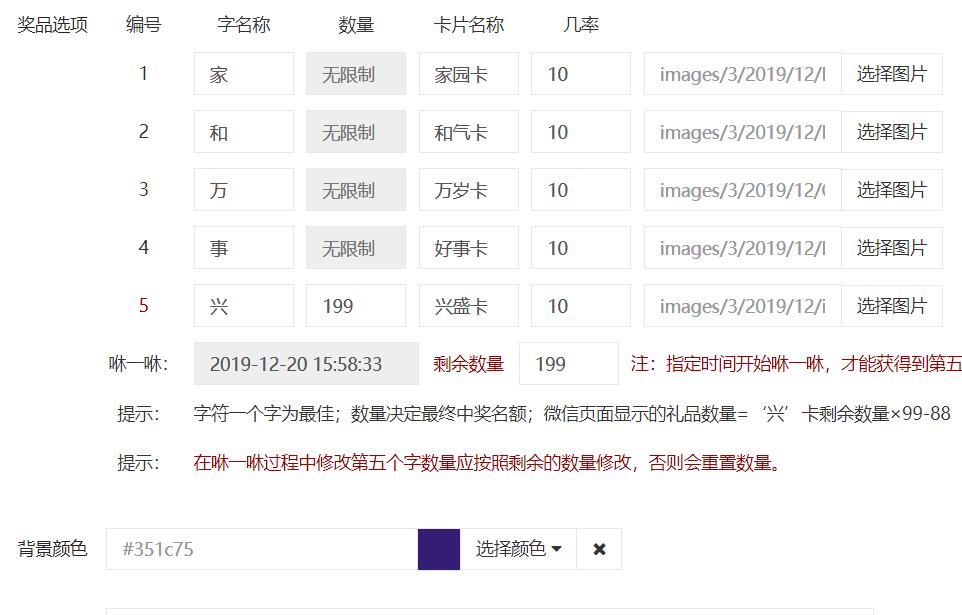Click the 几率 field in the 和气卡 row
The width and height of the screenshot is (962, 615).
tap(580, 132)
